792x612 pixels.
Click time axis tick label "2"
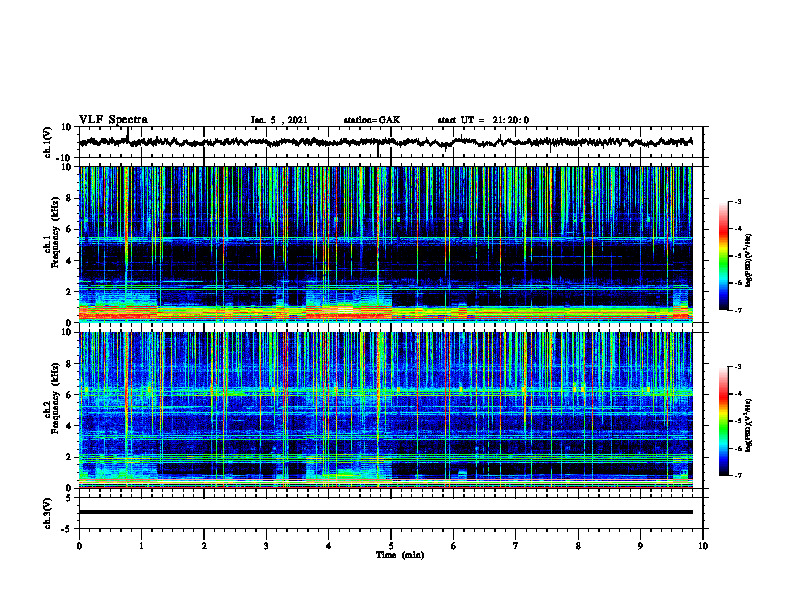click(x=204, y=546)
